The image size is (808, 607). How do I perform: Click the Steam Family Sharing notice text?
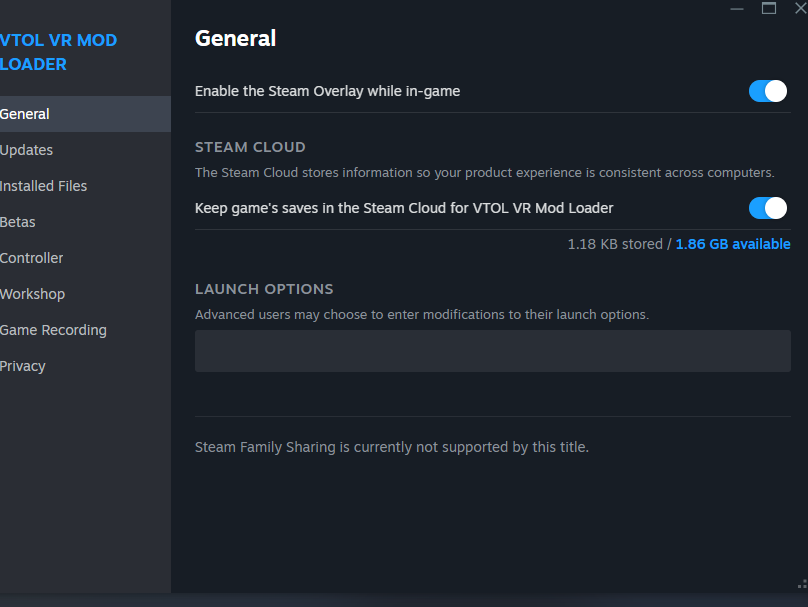click(x=392, y=447)
